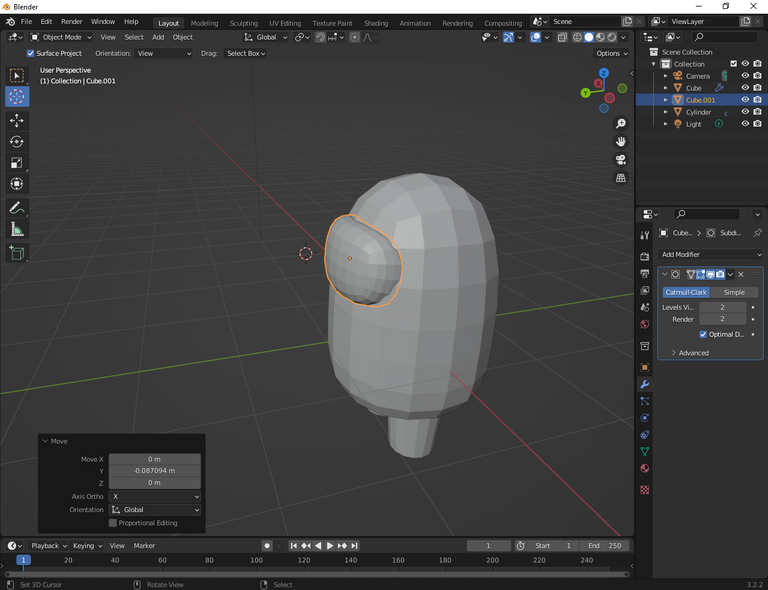The image size is (768, 590).
Task: Select solid viewport shading mode
Action: (x=589, y=37)
